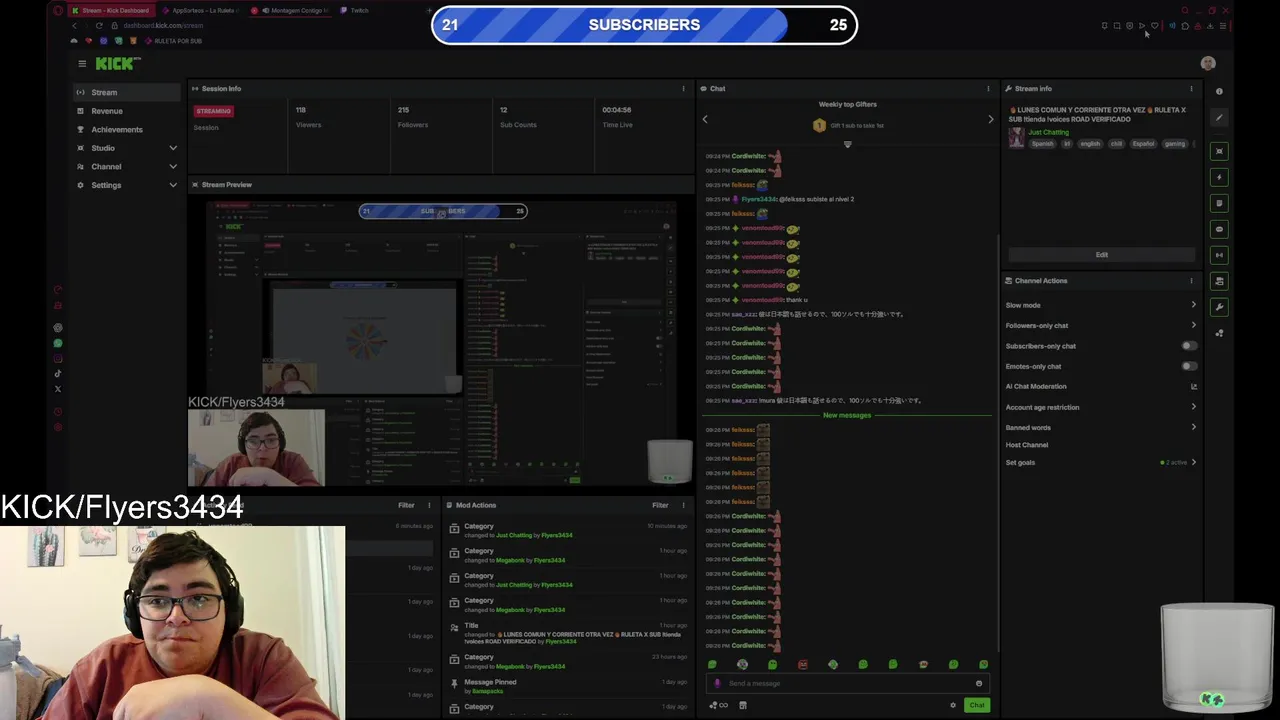Toggle chat bubble widget in right rail

click(x=1219, y=229)
